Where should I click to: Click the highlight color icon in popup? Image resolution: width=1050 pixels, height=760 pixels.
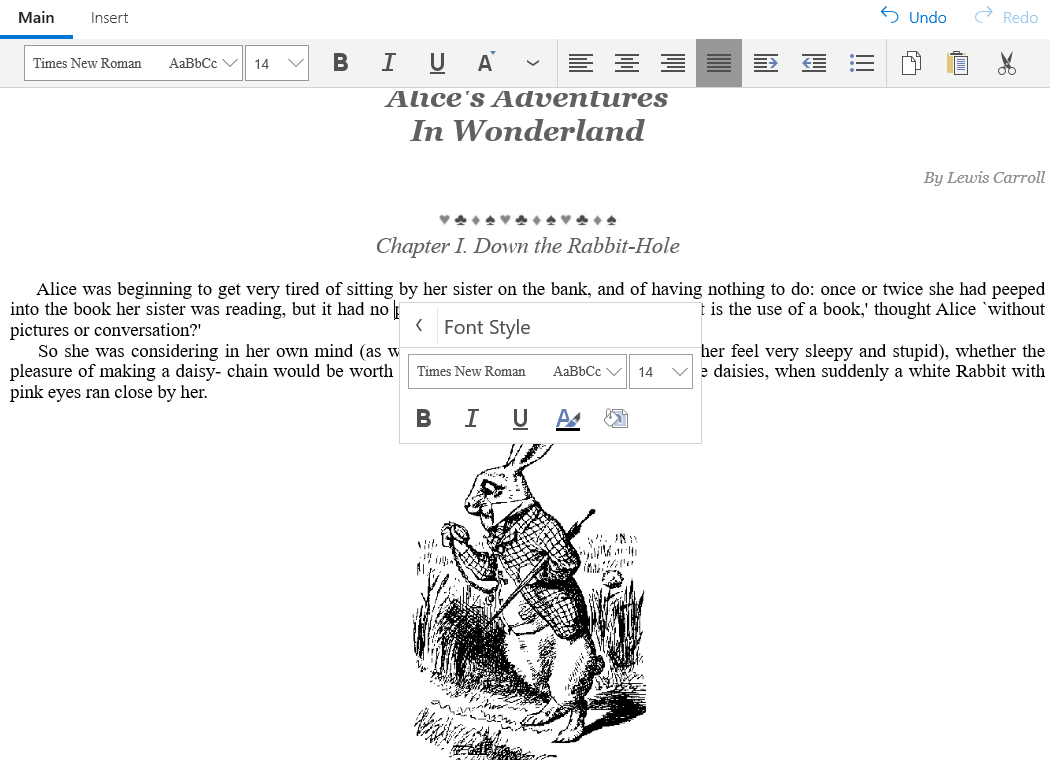(x=616, y=419)
